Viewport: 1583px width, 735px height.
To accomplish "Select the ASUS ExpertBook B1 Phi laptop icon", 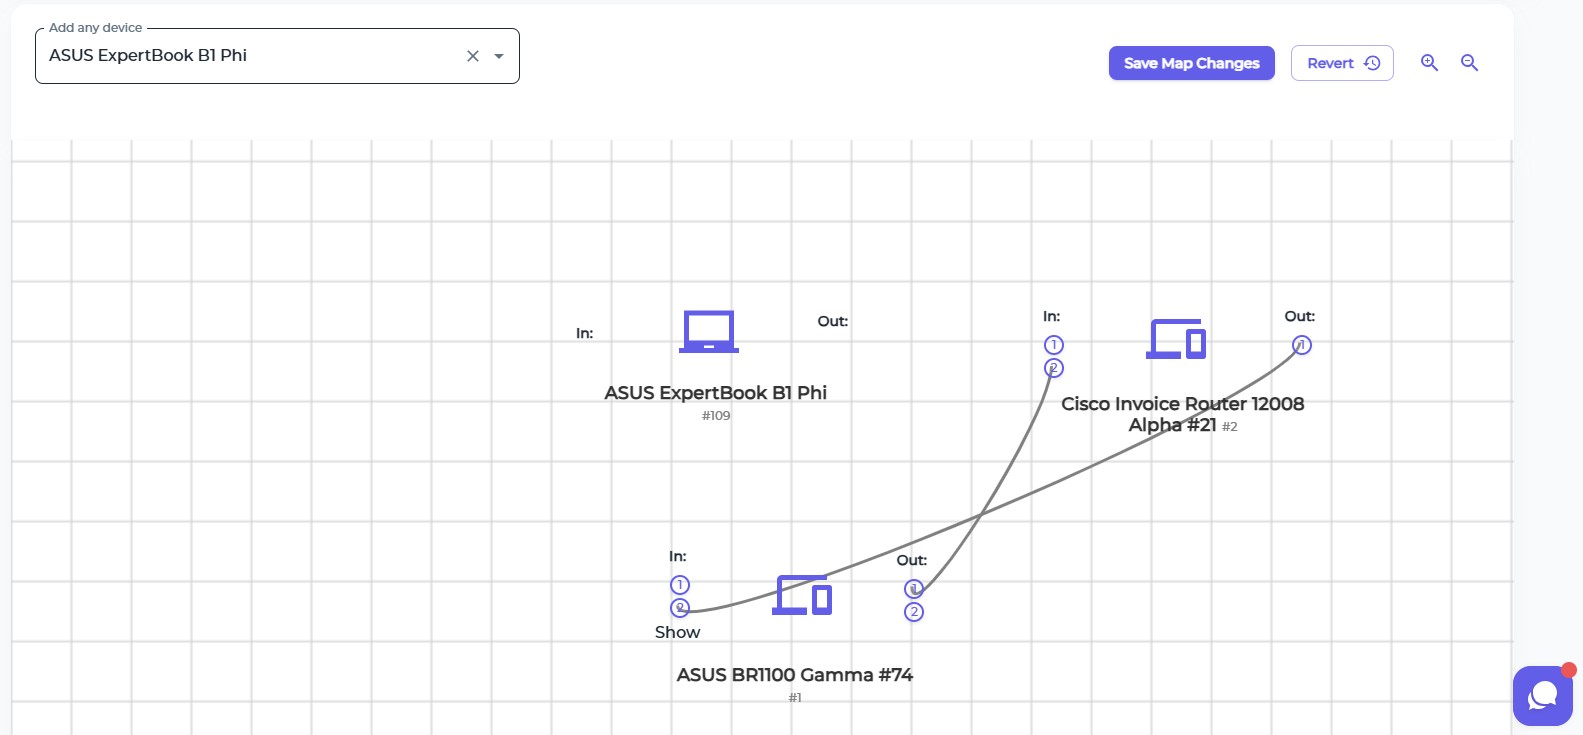I will pos(709,332).
